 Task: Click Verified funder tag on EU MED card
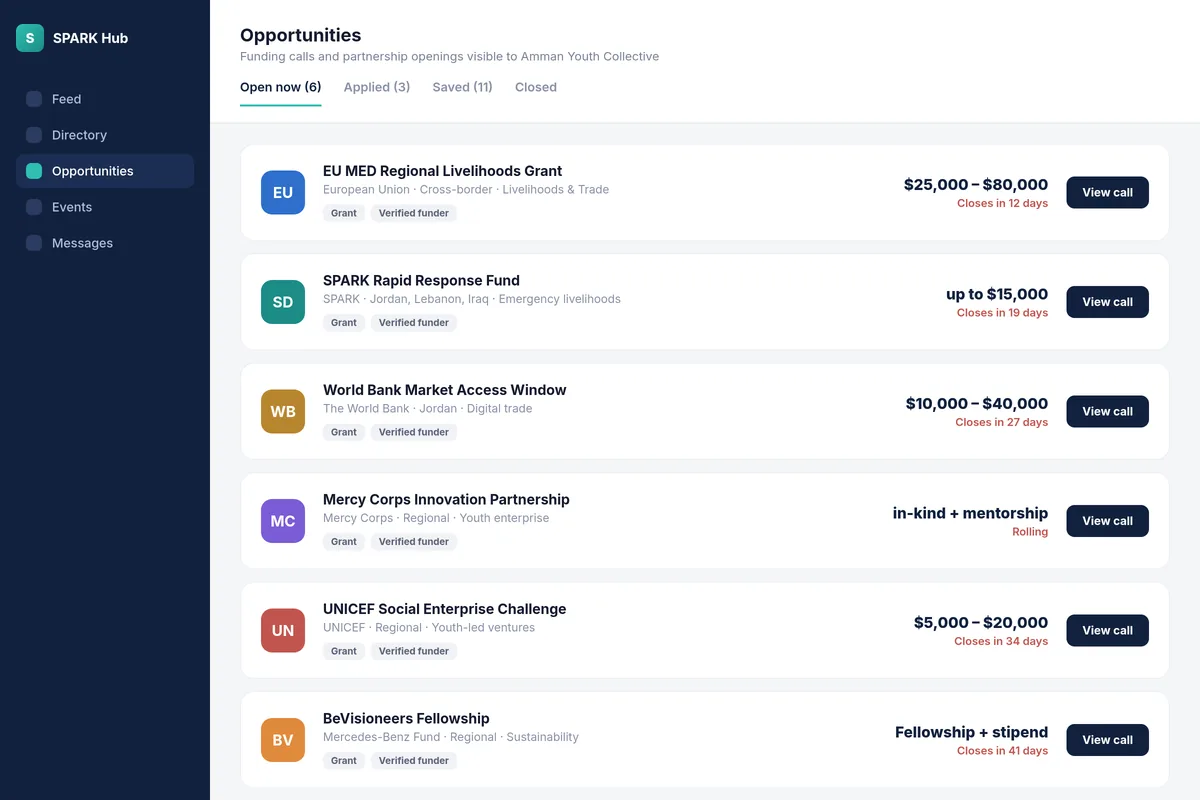pyautogui.click(x=414, y=213)
